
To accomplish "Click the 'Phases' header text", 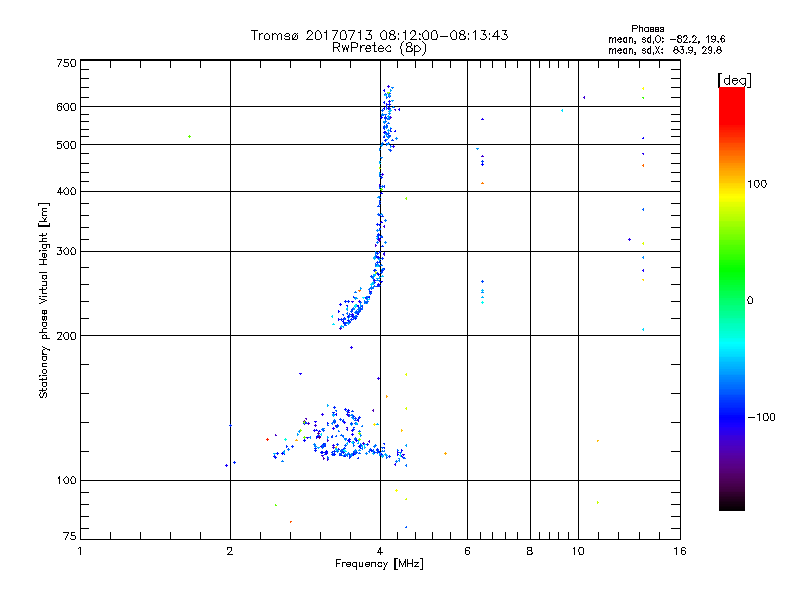I will [647, 29].
